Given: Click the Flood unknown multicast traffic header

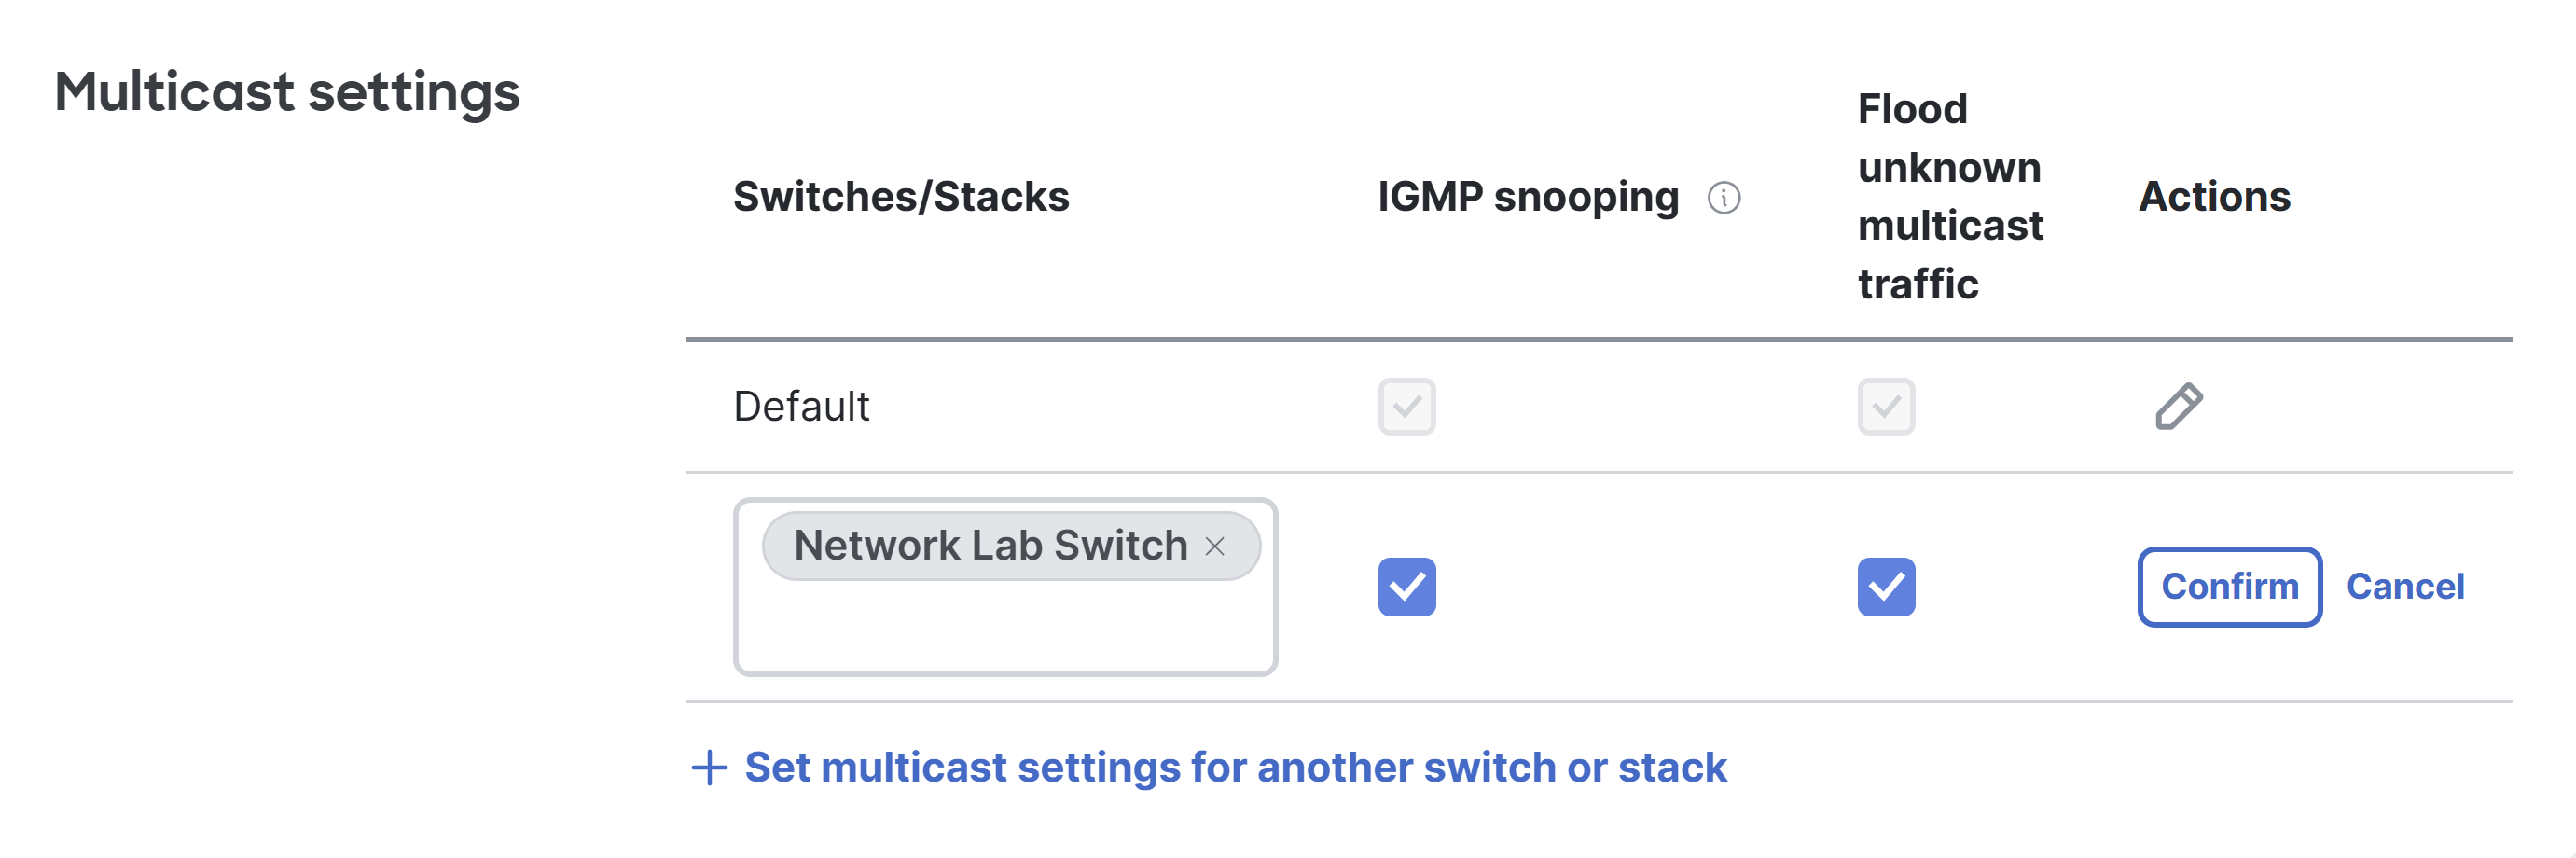Looking at the screenshot, I should pos(1949,196).
